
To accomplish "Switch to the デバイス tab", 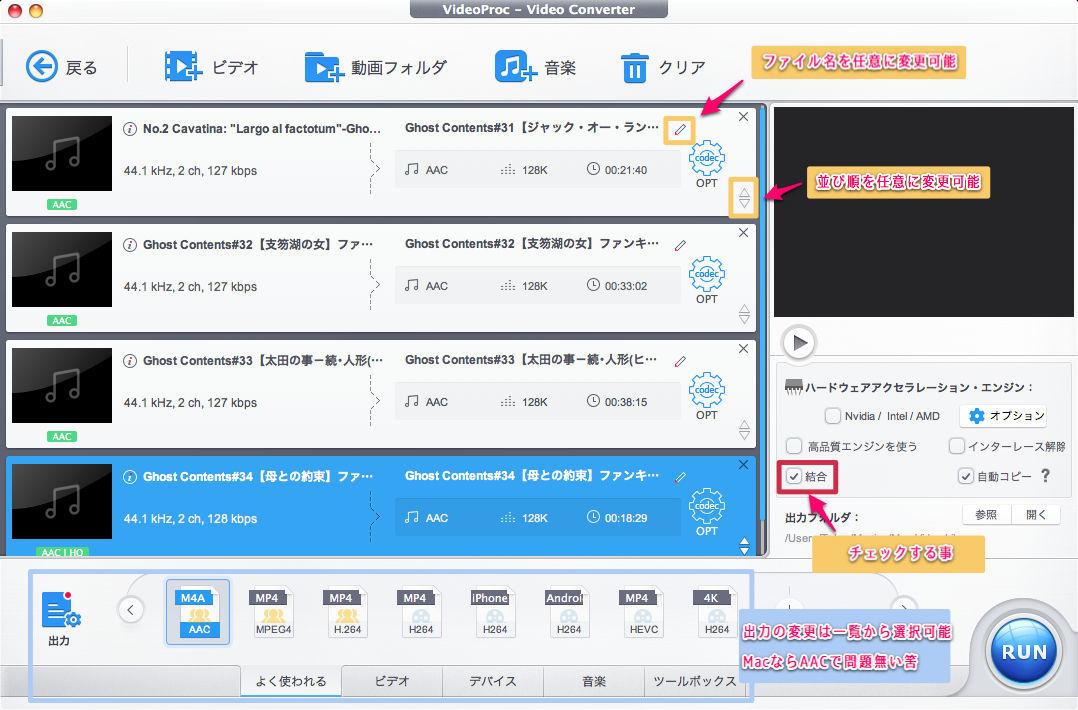I will coord(493,681).
